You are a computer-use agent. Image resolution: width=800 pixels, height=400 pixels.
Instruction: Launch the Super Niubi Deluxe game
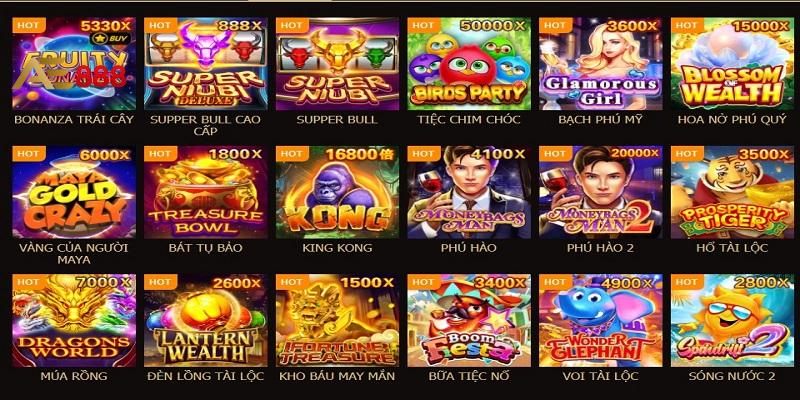[x=206, y=64]
